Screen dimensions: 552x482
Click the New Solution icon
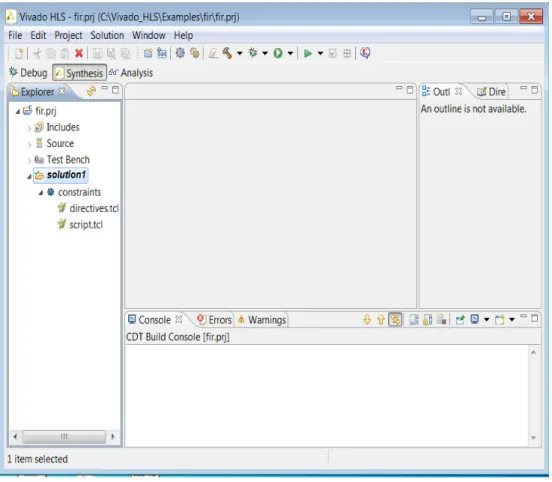(162, 53)
